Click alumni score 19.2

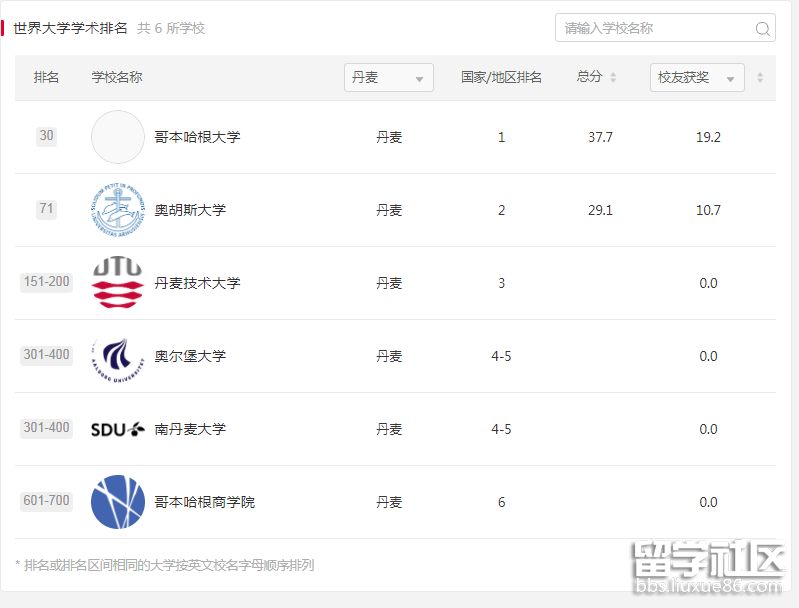pos(708,137)
